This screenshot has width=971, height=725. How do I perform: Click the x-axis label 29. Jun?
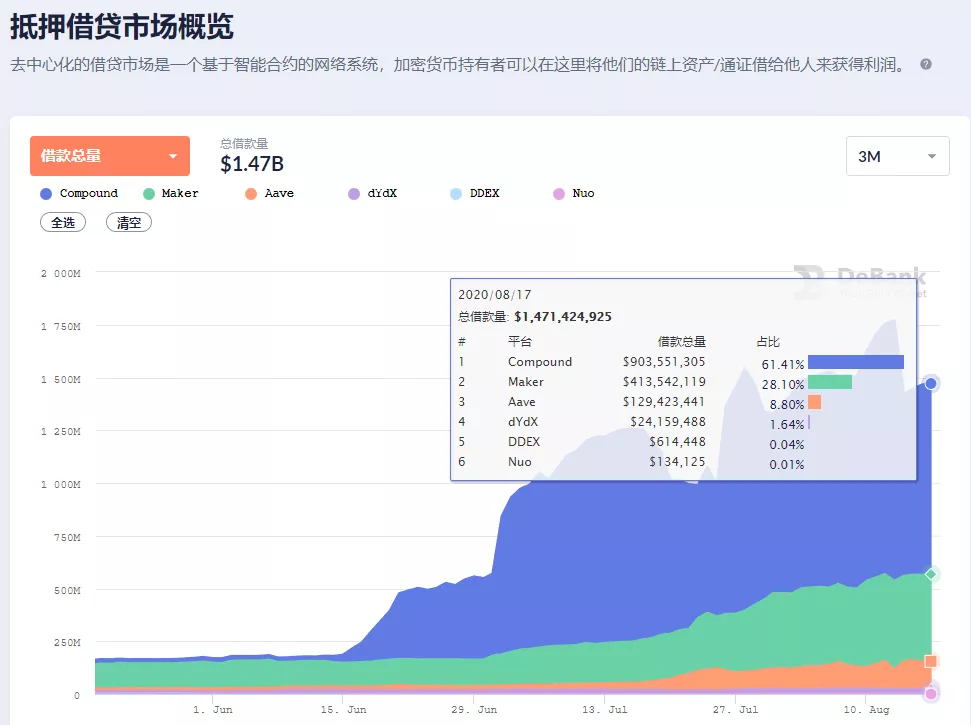(x=474, y=710)
